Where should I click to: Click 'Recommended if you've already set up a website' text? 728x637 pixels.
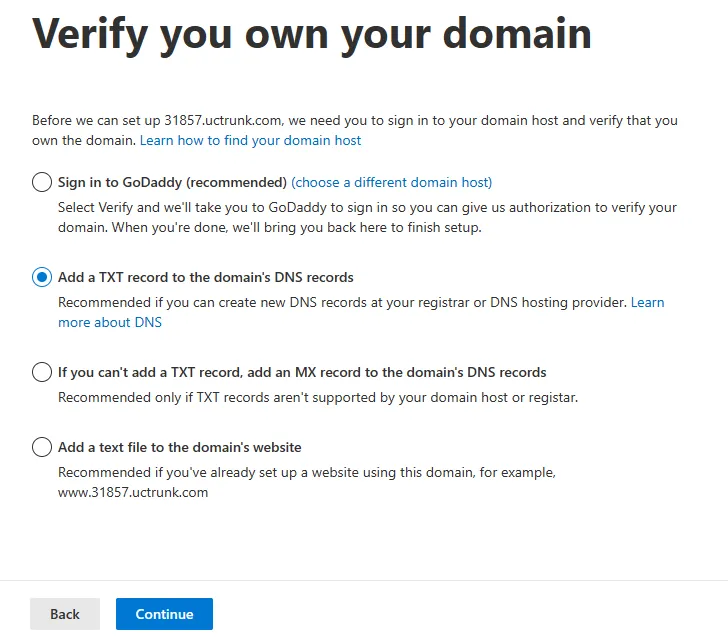tap(306, 472)
